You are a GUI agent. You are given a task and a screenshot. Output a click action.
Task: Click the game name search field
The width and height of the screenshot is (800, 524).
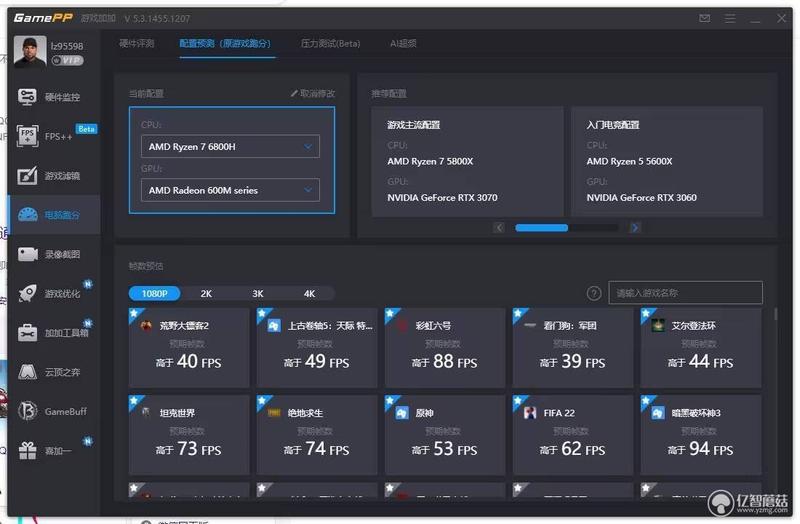pos(685,293)
